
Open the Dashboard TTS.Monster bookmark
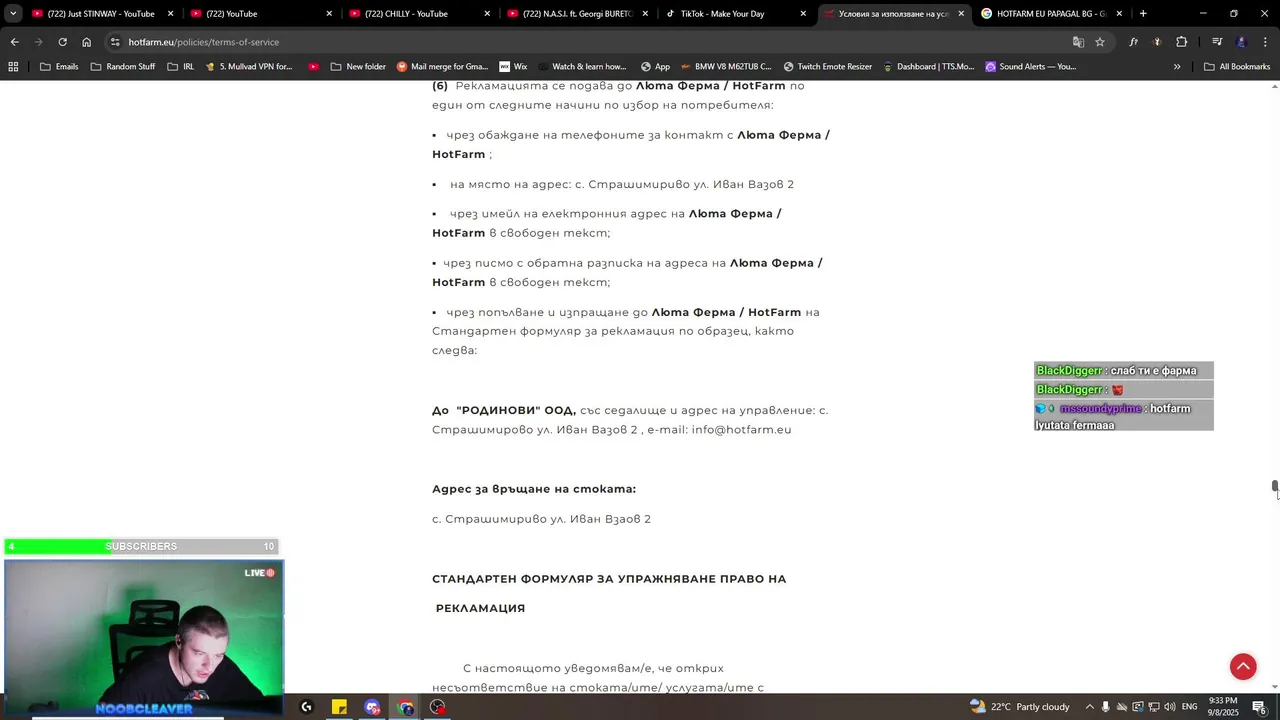pyautogui.click(x=928, y=67)
